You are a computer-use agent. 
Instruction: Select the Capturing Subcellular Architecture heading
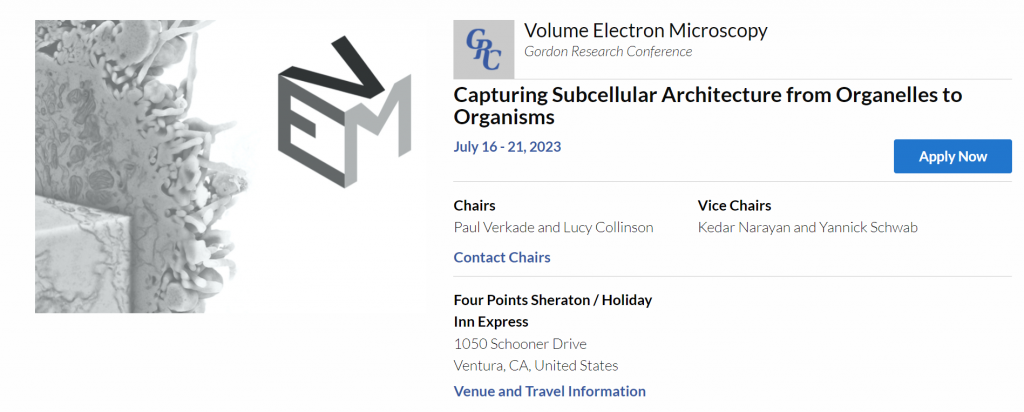(x=707, y=106)
